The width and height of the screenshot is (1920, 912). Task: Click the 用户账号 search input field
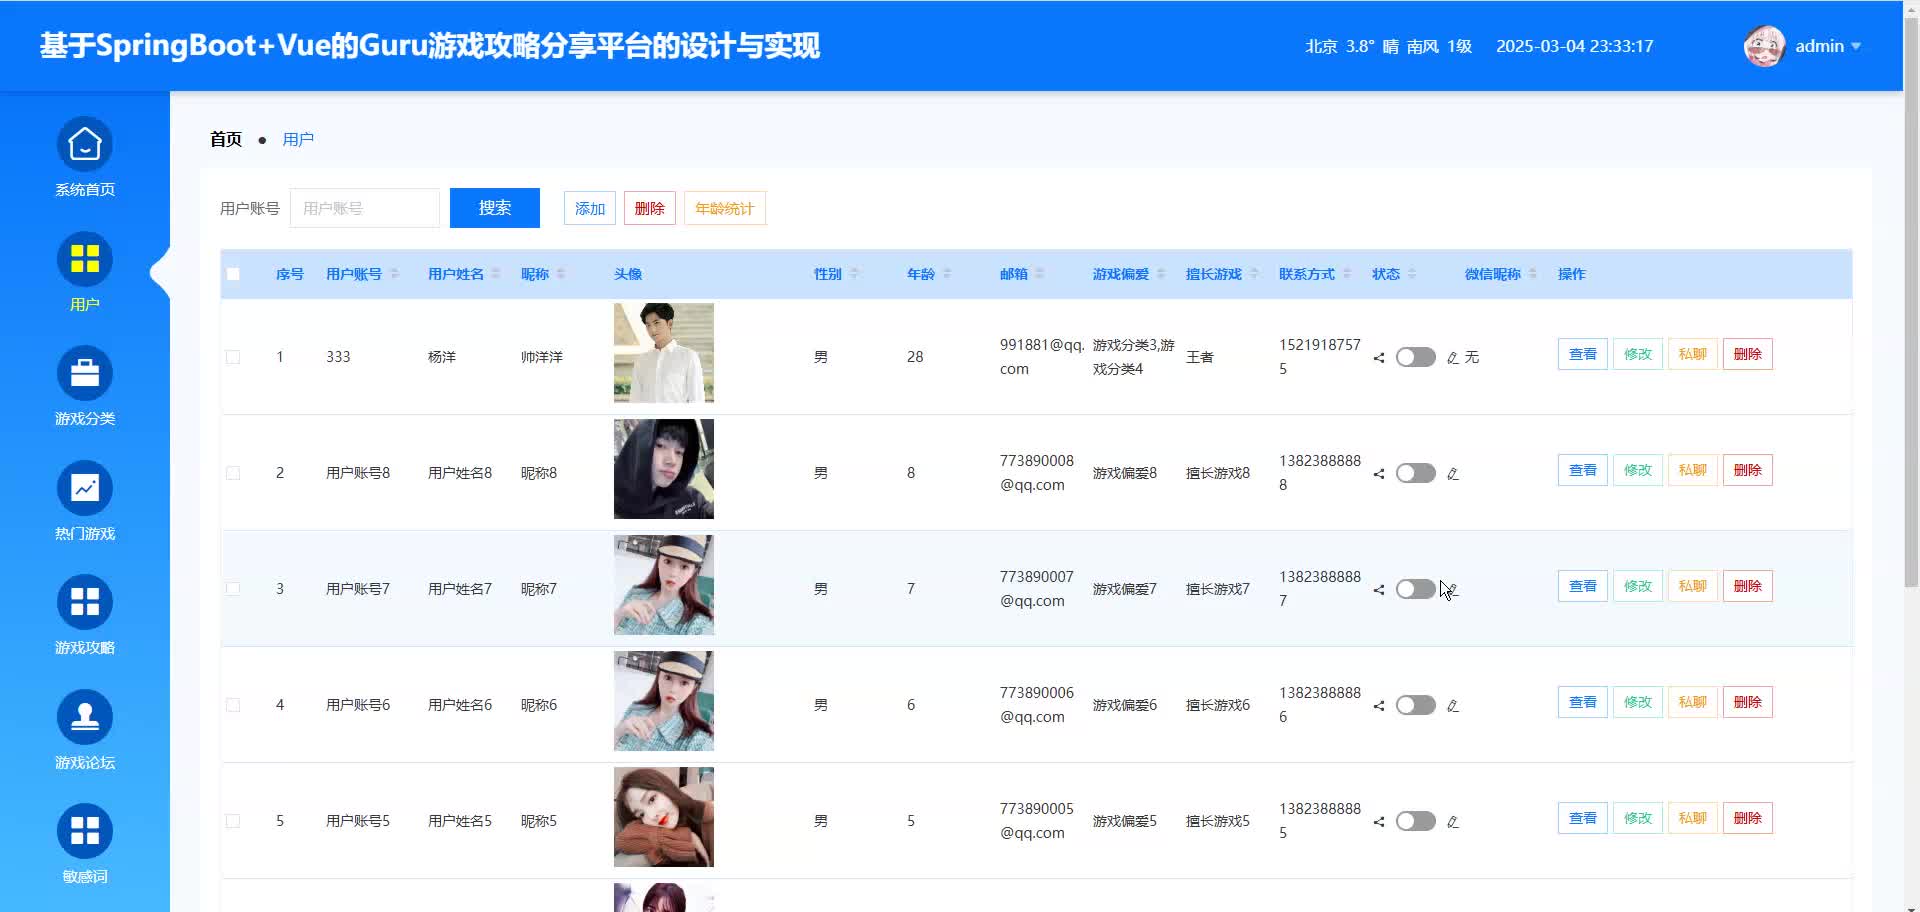click(365, 208)
